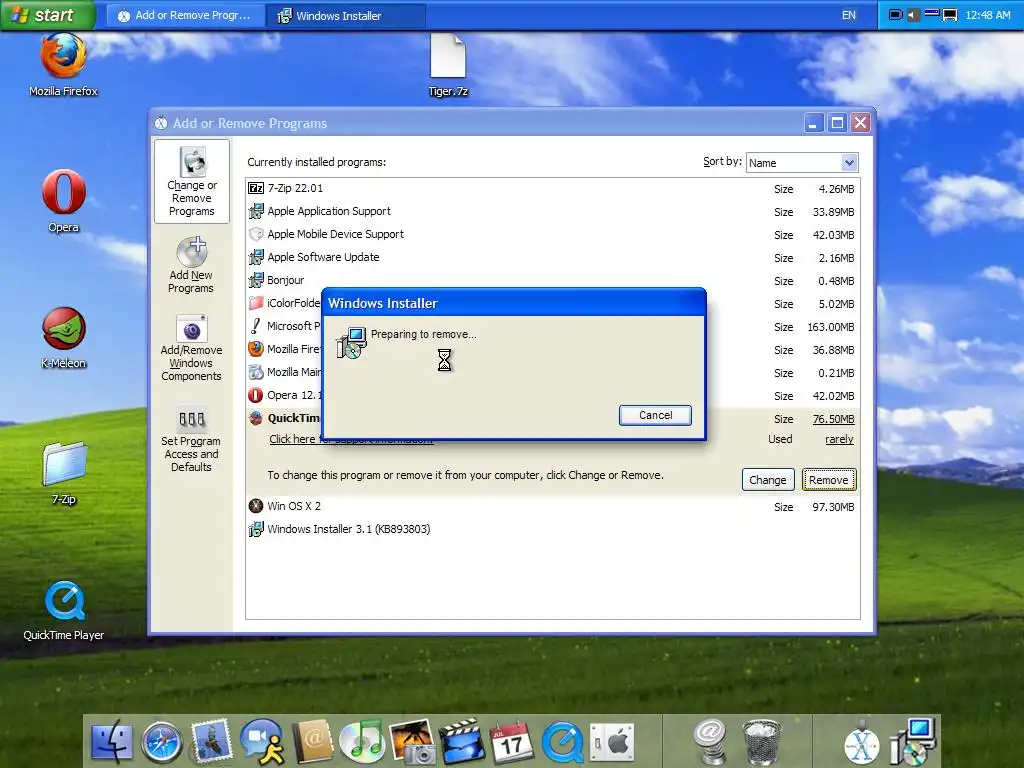This screenshot has height=768, width=1024.
Task: Select the Mozilla Firefox list entry
Action: (x=284, y=349)
